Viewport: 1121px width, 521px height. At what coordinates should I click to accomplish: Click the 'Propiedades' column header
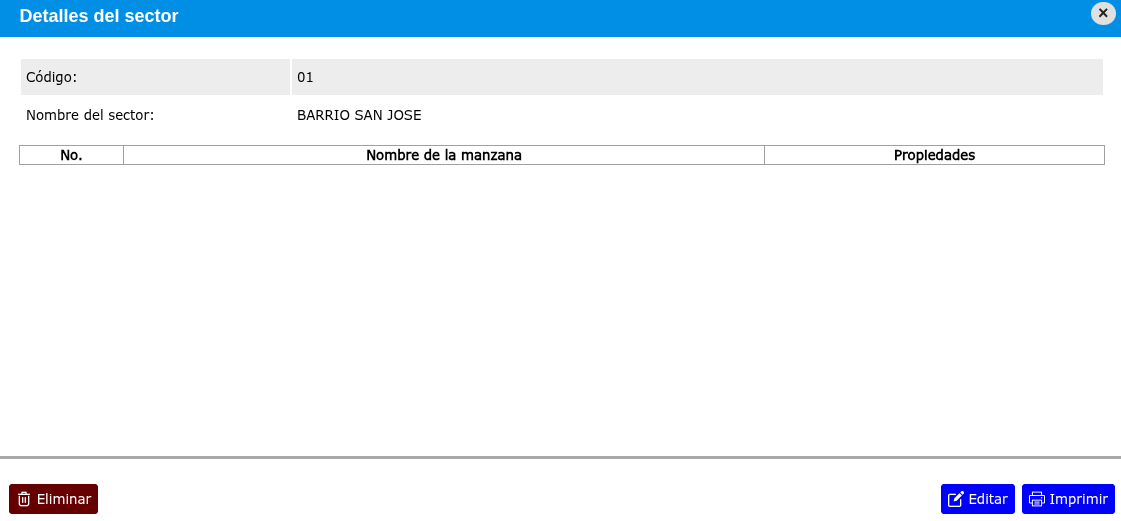tap(934, 155)
